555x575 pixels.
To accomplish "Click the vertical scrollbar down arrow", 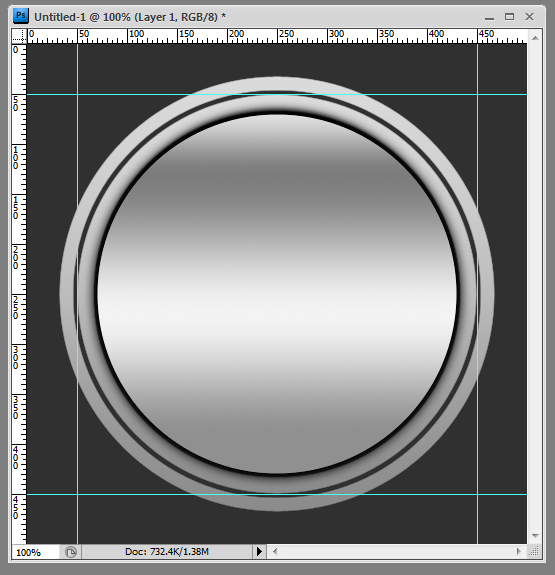I will [535, 536].
